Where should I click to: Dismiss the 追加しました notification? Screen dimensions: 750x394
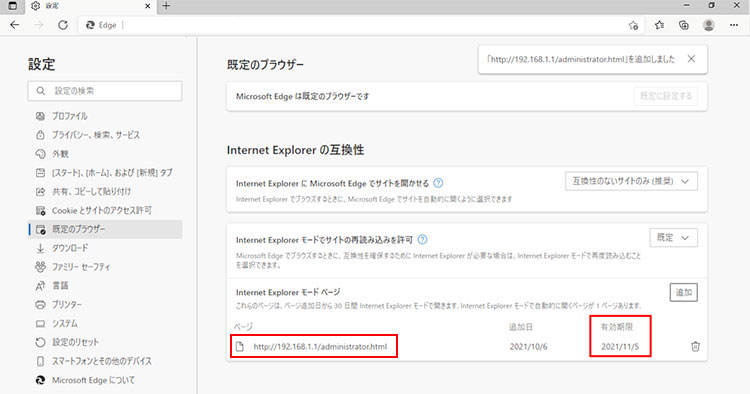691,59
